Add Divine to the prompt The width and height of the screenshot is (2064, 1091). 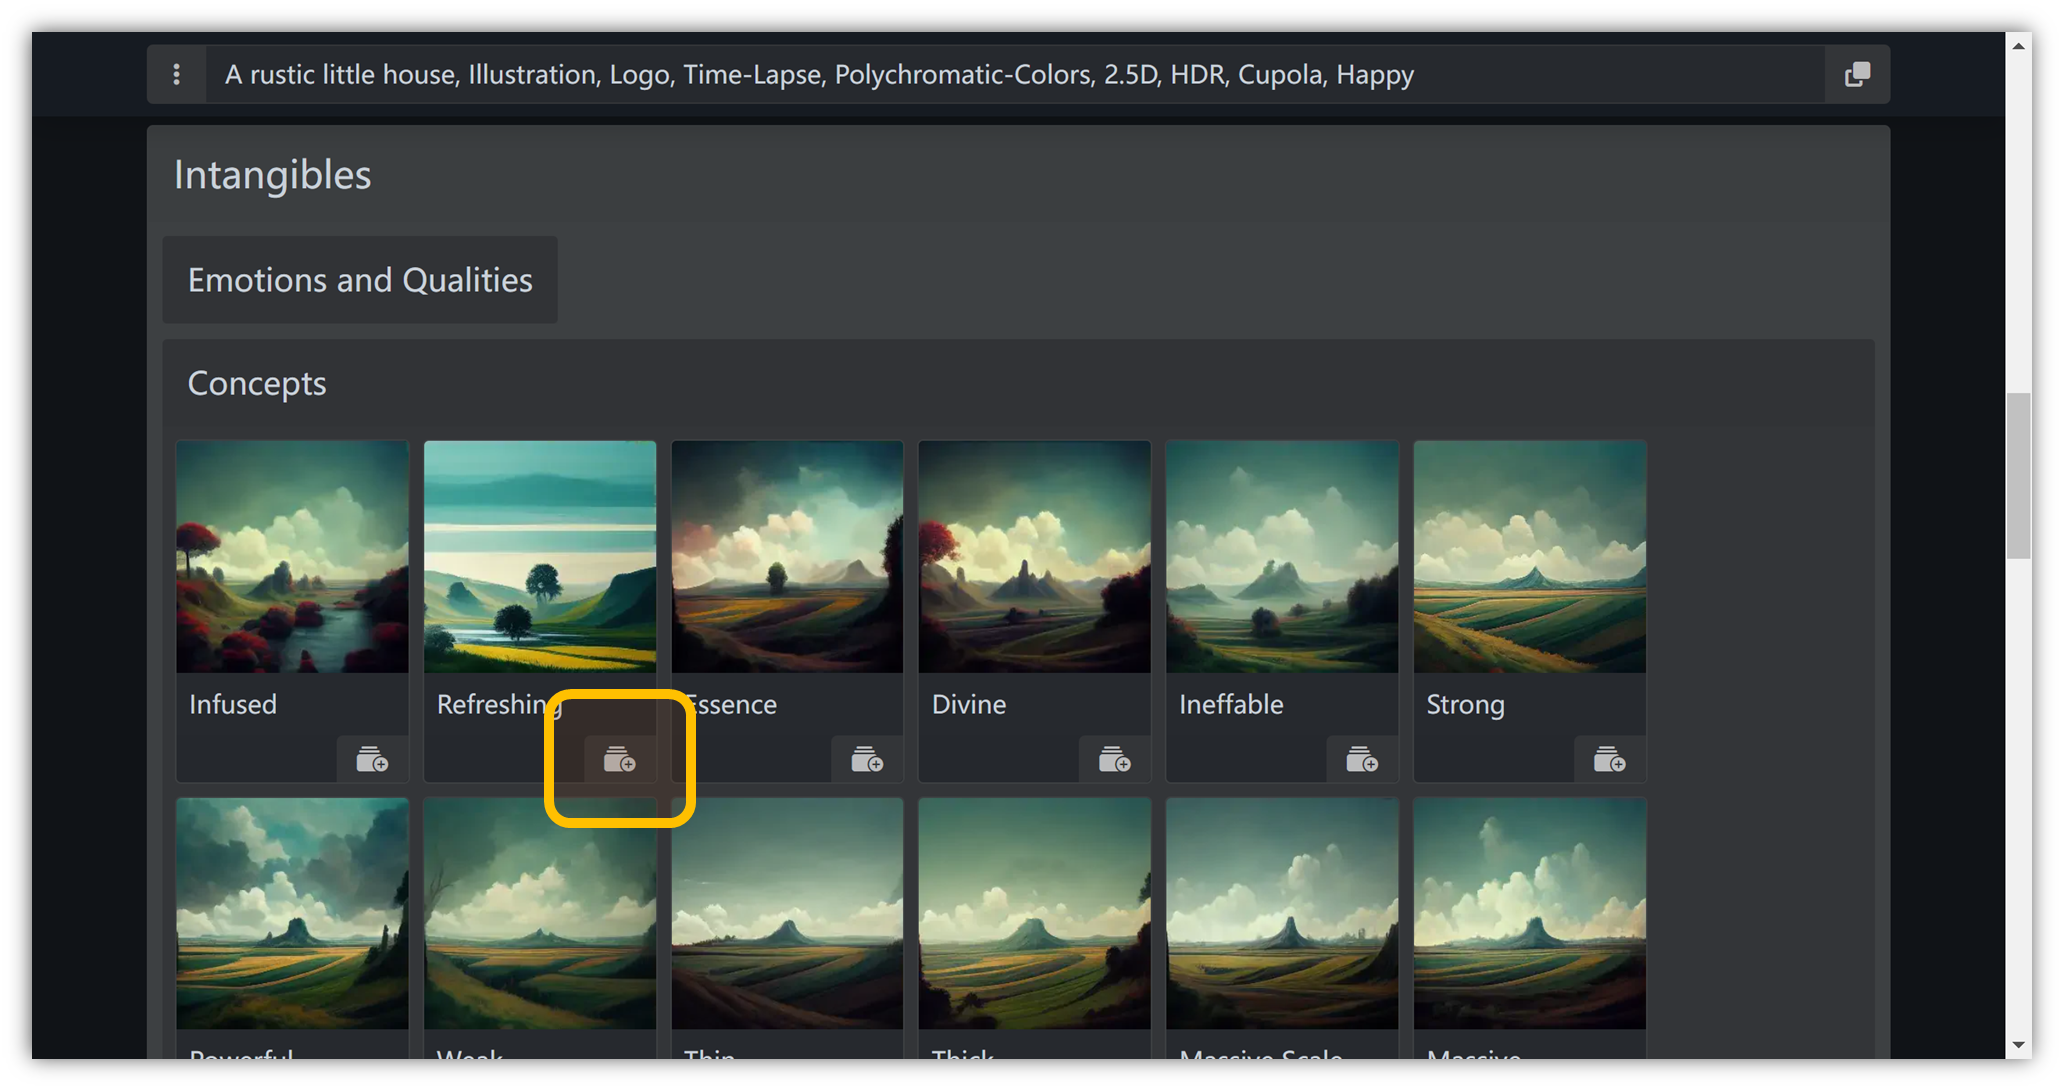pyautogui.click(x=1114, y=760)
